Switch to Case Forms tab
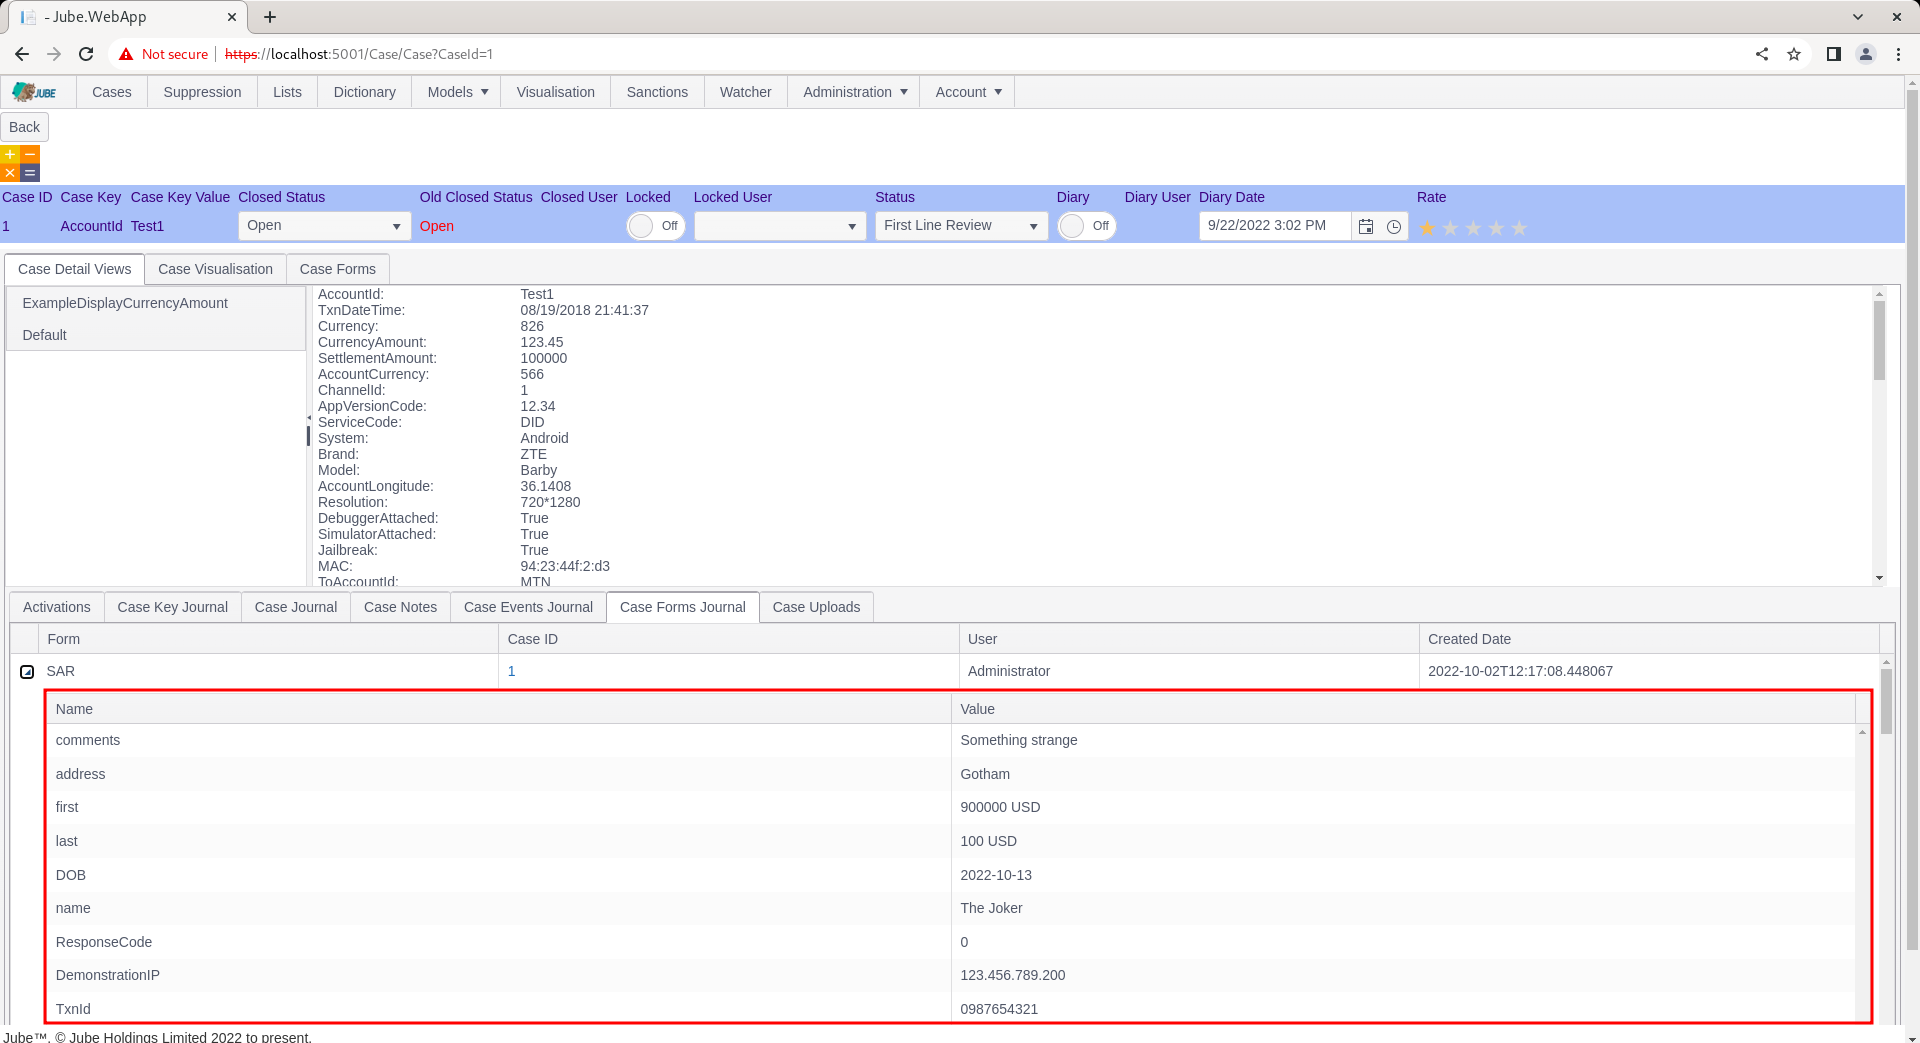Viewport: 1920px width, 1043px height. click(338, 269)
